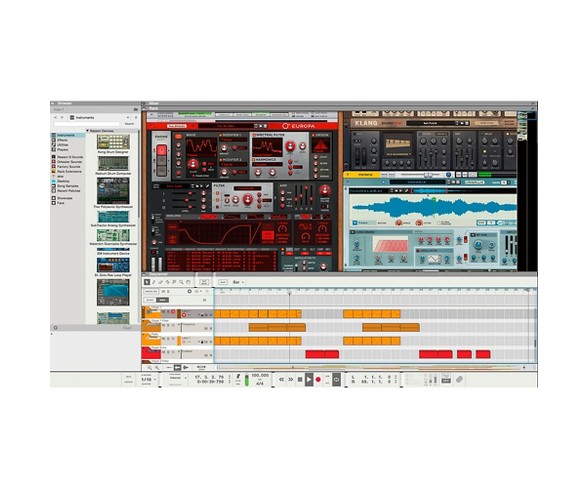Image resolution: width=588 pixels, height=488 pixels.
Task: Select Kong Drum Designer thumbnail
Action: tap(113, 142)
